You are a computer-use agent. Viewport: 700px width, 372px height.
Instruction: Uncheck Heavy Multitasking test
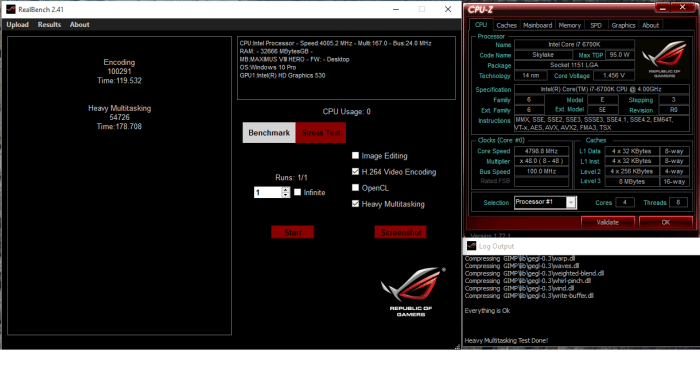pos(355,204)
